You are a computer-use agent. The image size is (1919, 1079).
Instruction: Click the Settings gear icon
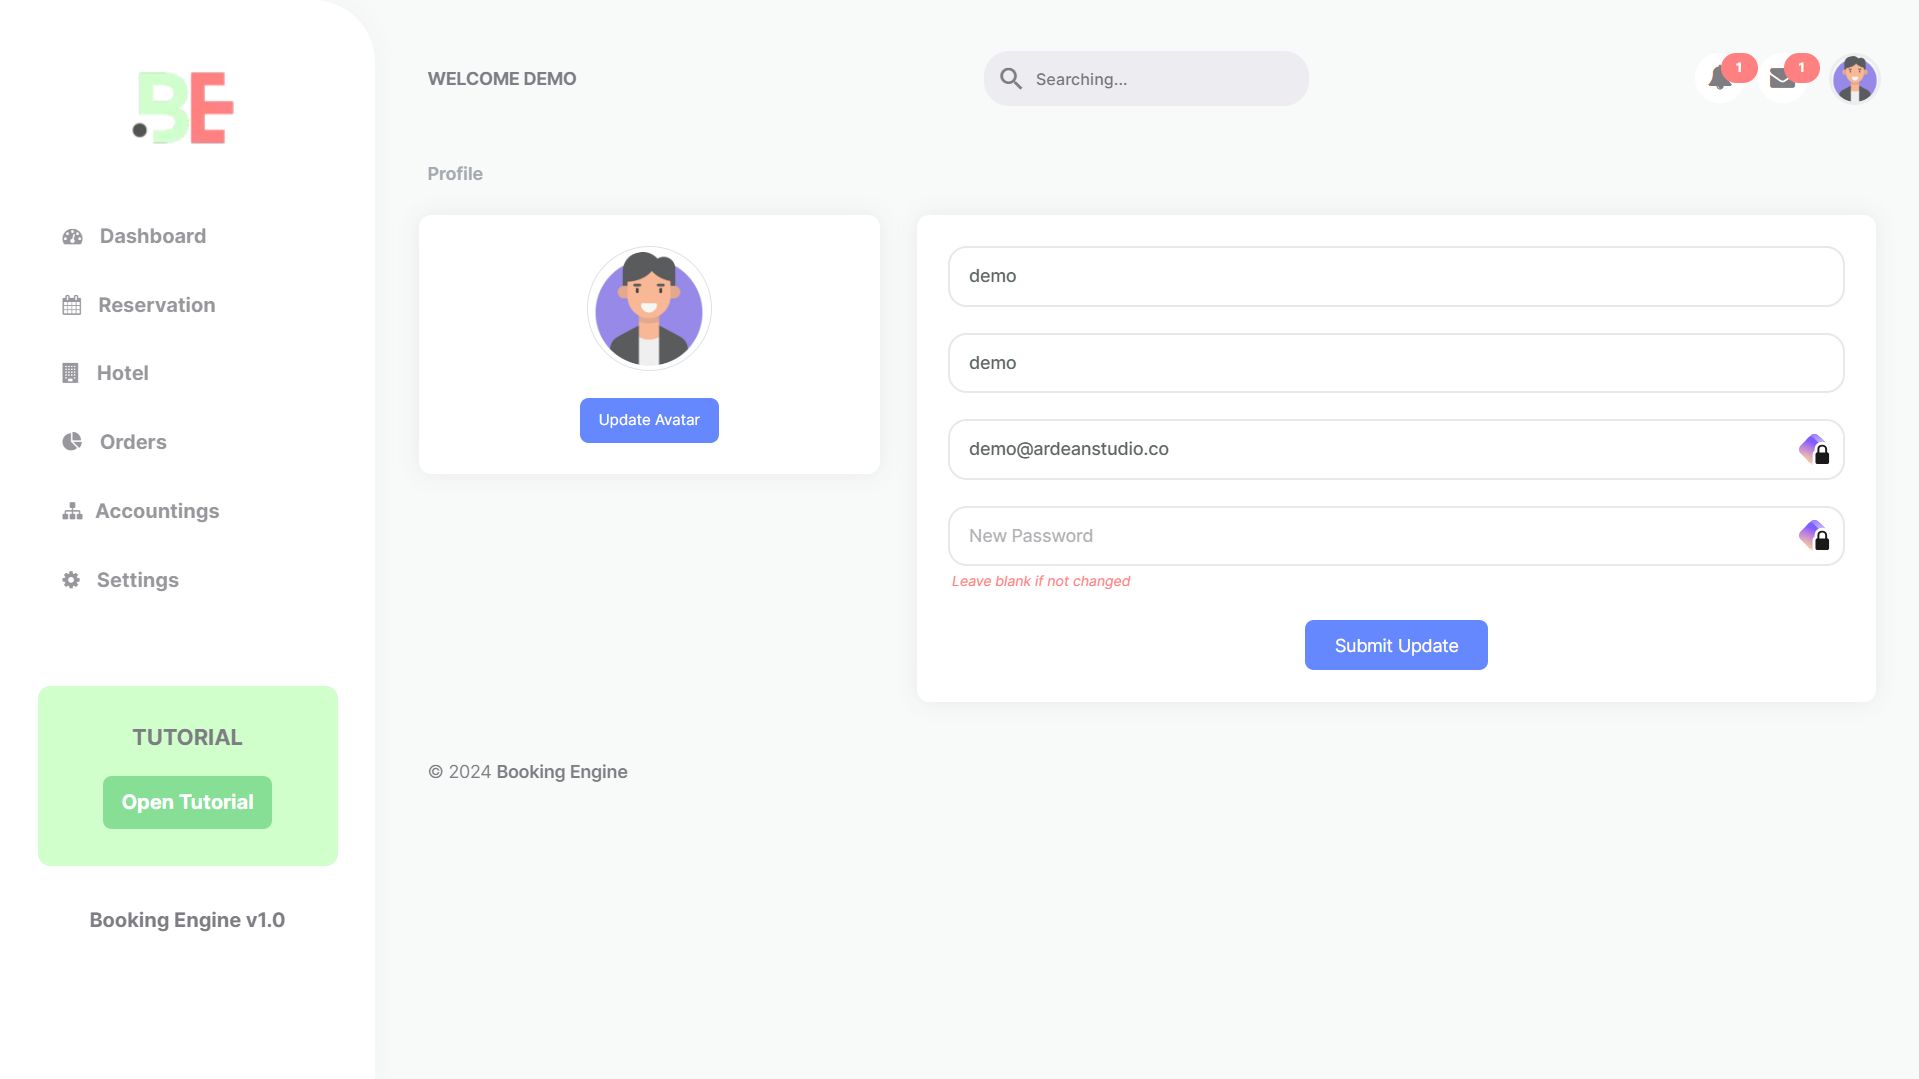pos(71,580)
